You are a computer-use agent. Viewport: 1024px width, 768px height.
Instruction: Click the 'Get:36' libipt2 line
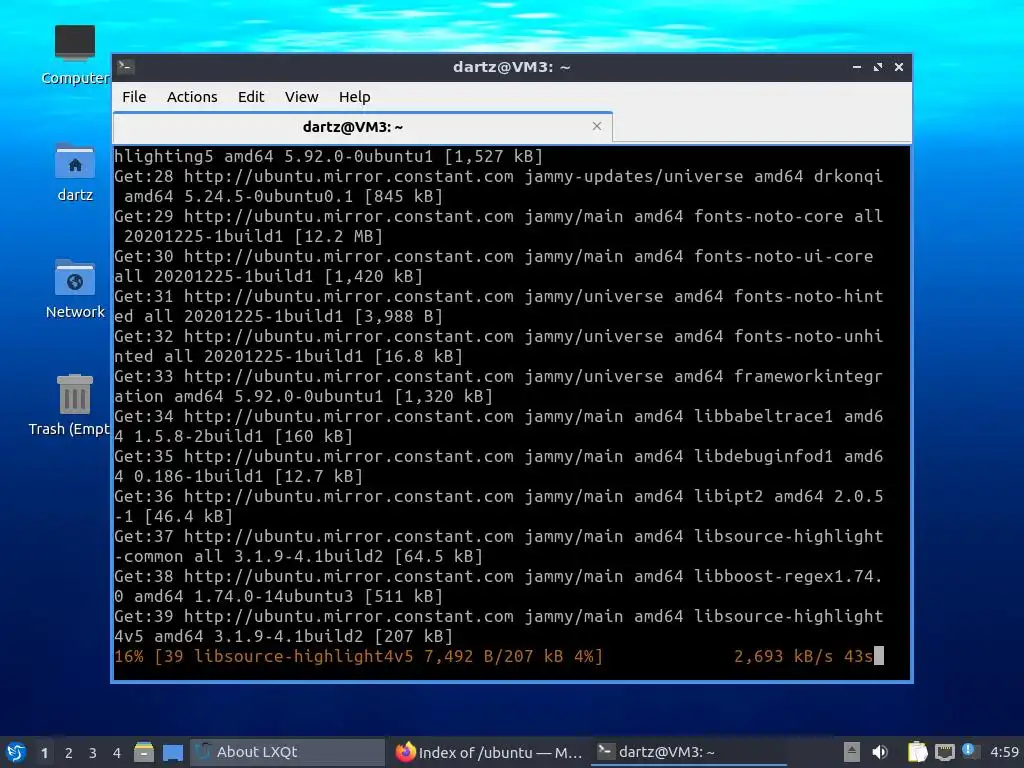tap(498, 506)
